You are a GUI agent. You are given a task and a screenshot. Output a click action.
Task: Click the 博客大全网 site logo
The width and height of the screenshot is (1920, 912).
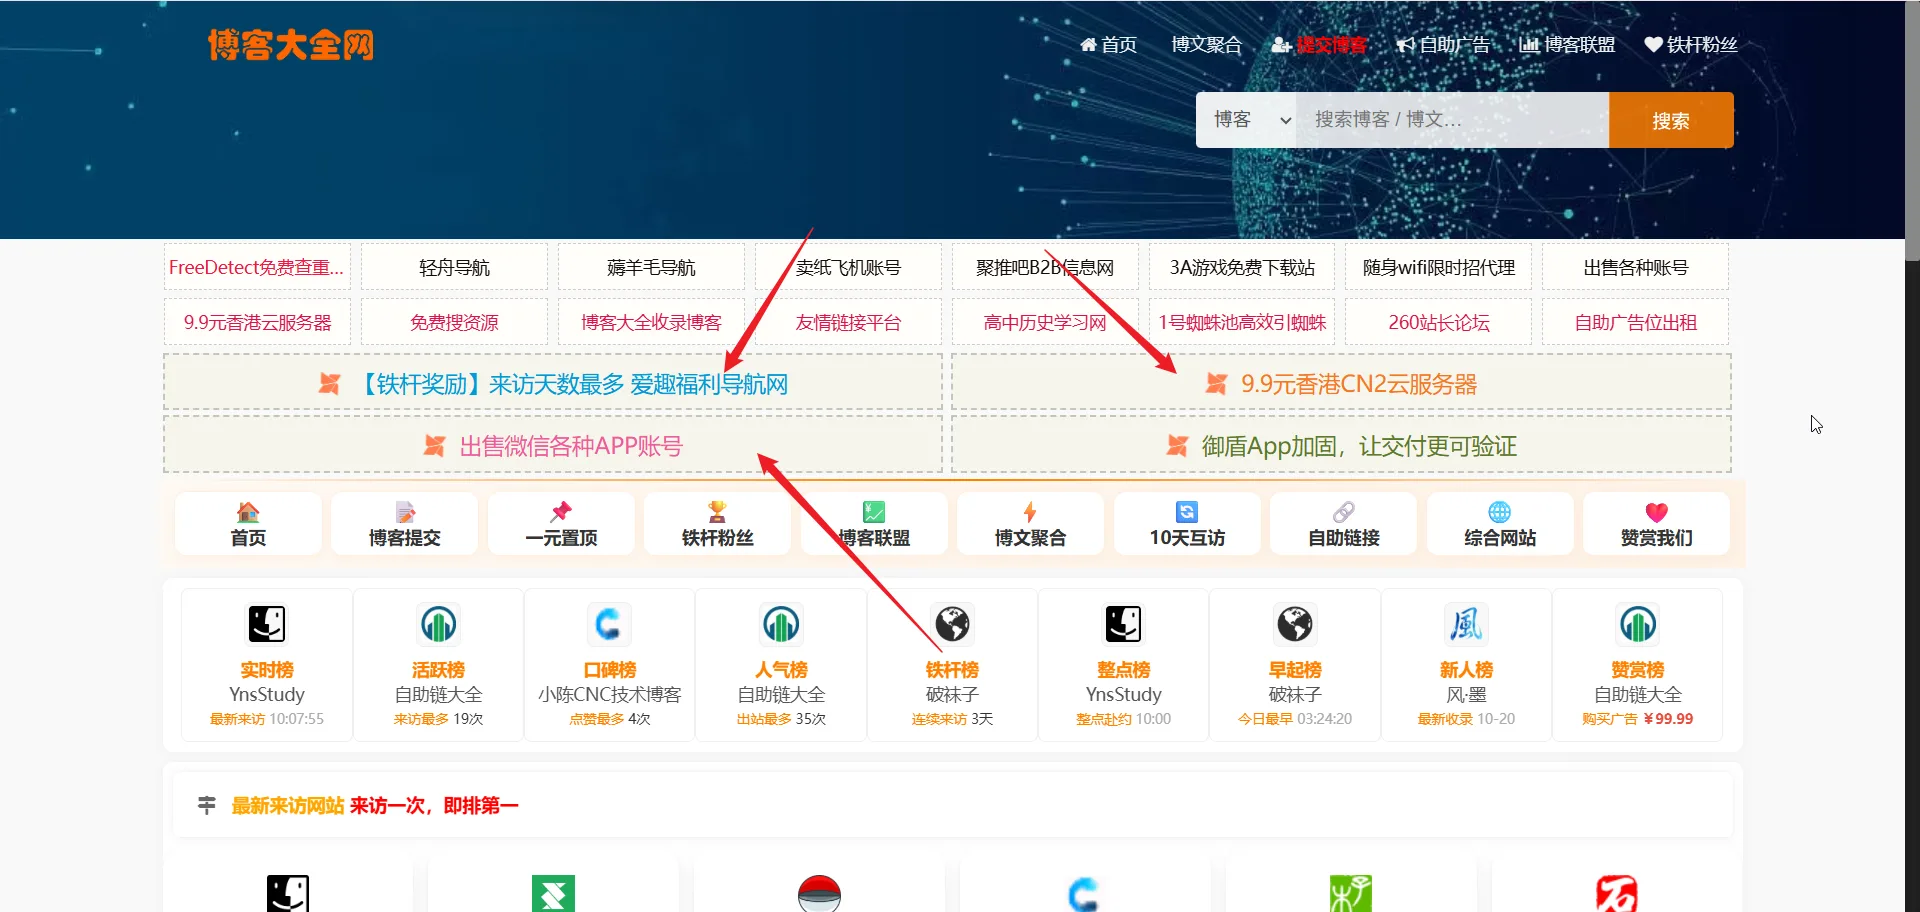coord(290,45)
